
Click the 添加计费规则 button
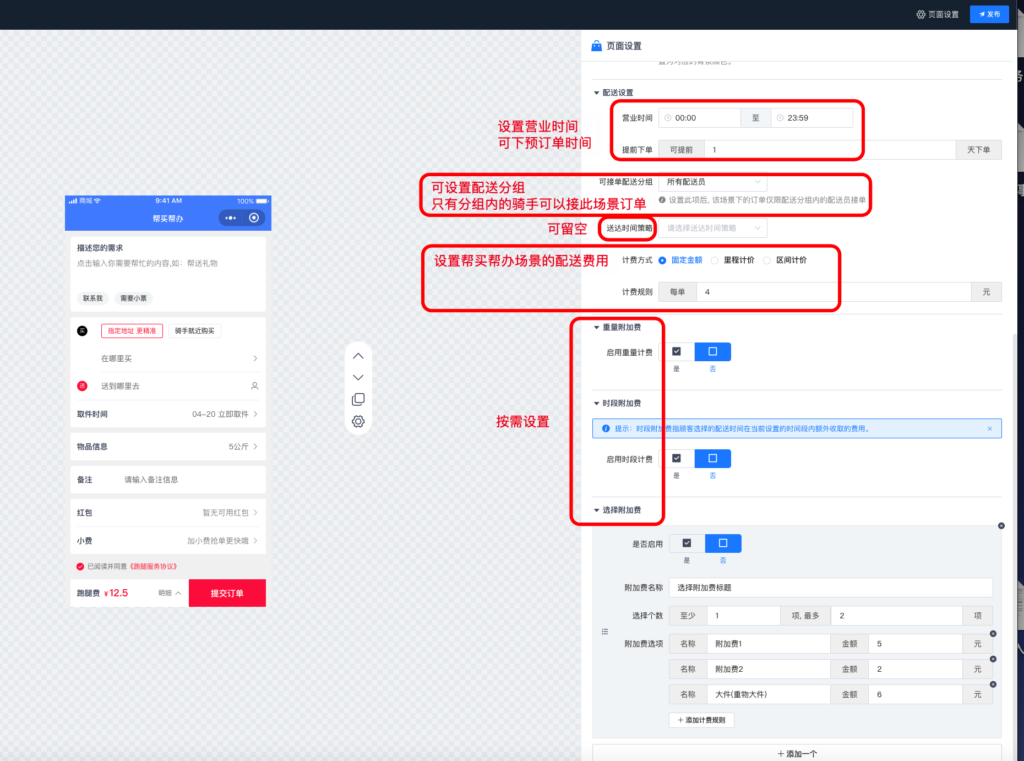tap(703, 719)
